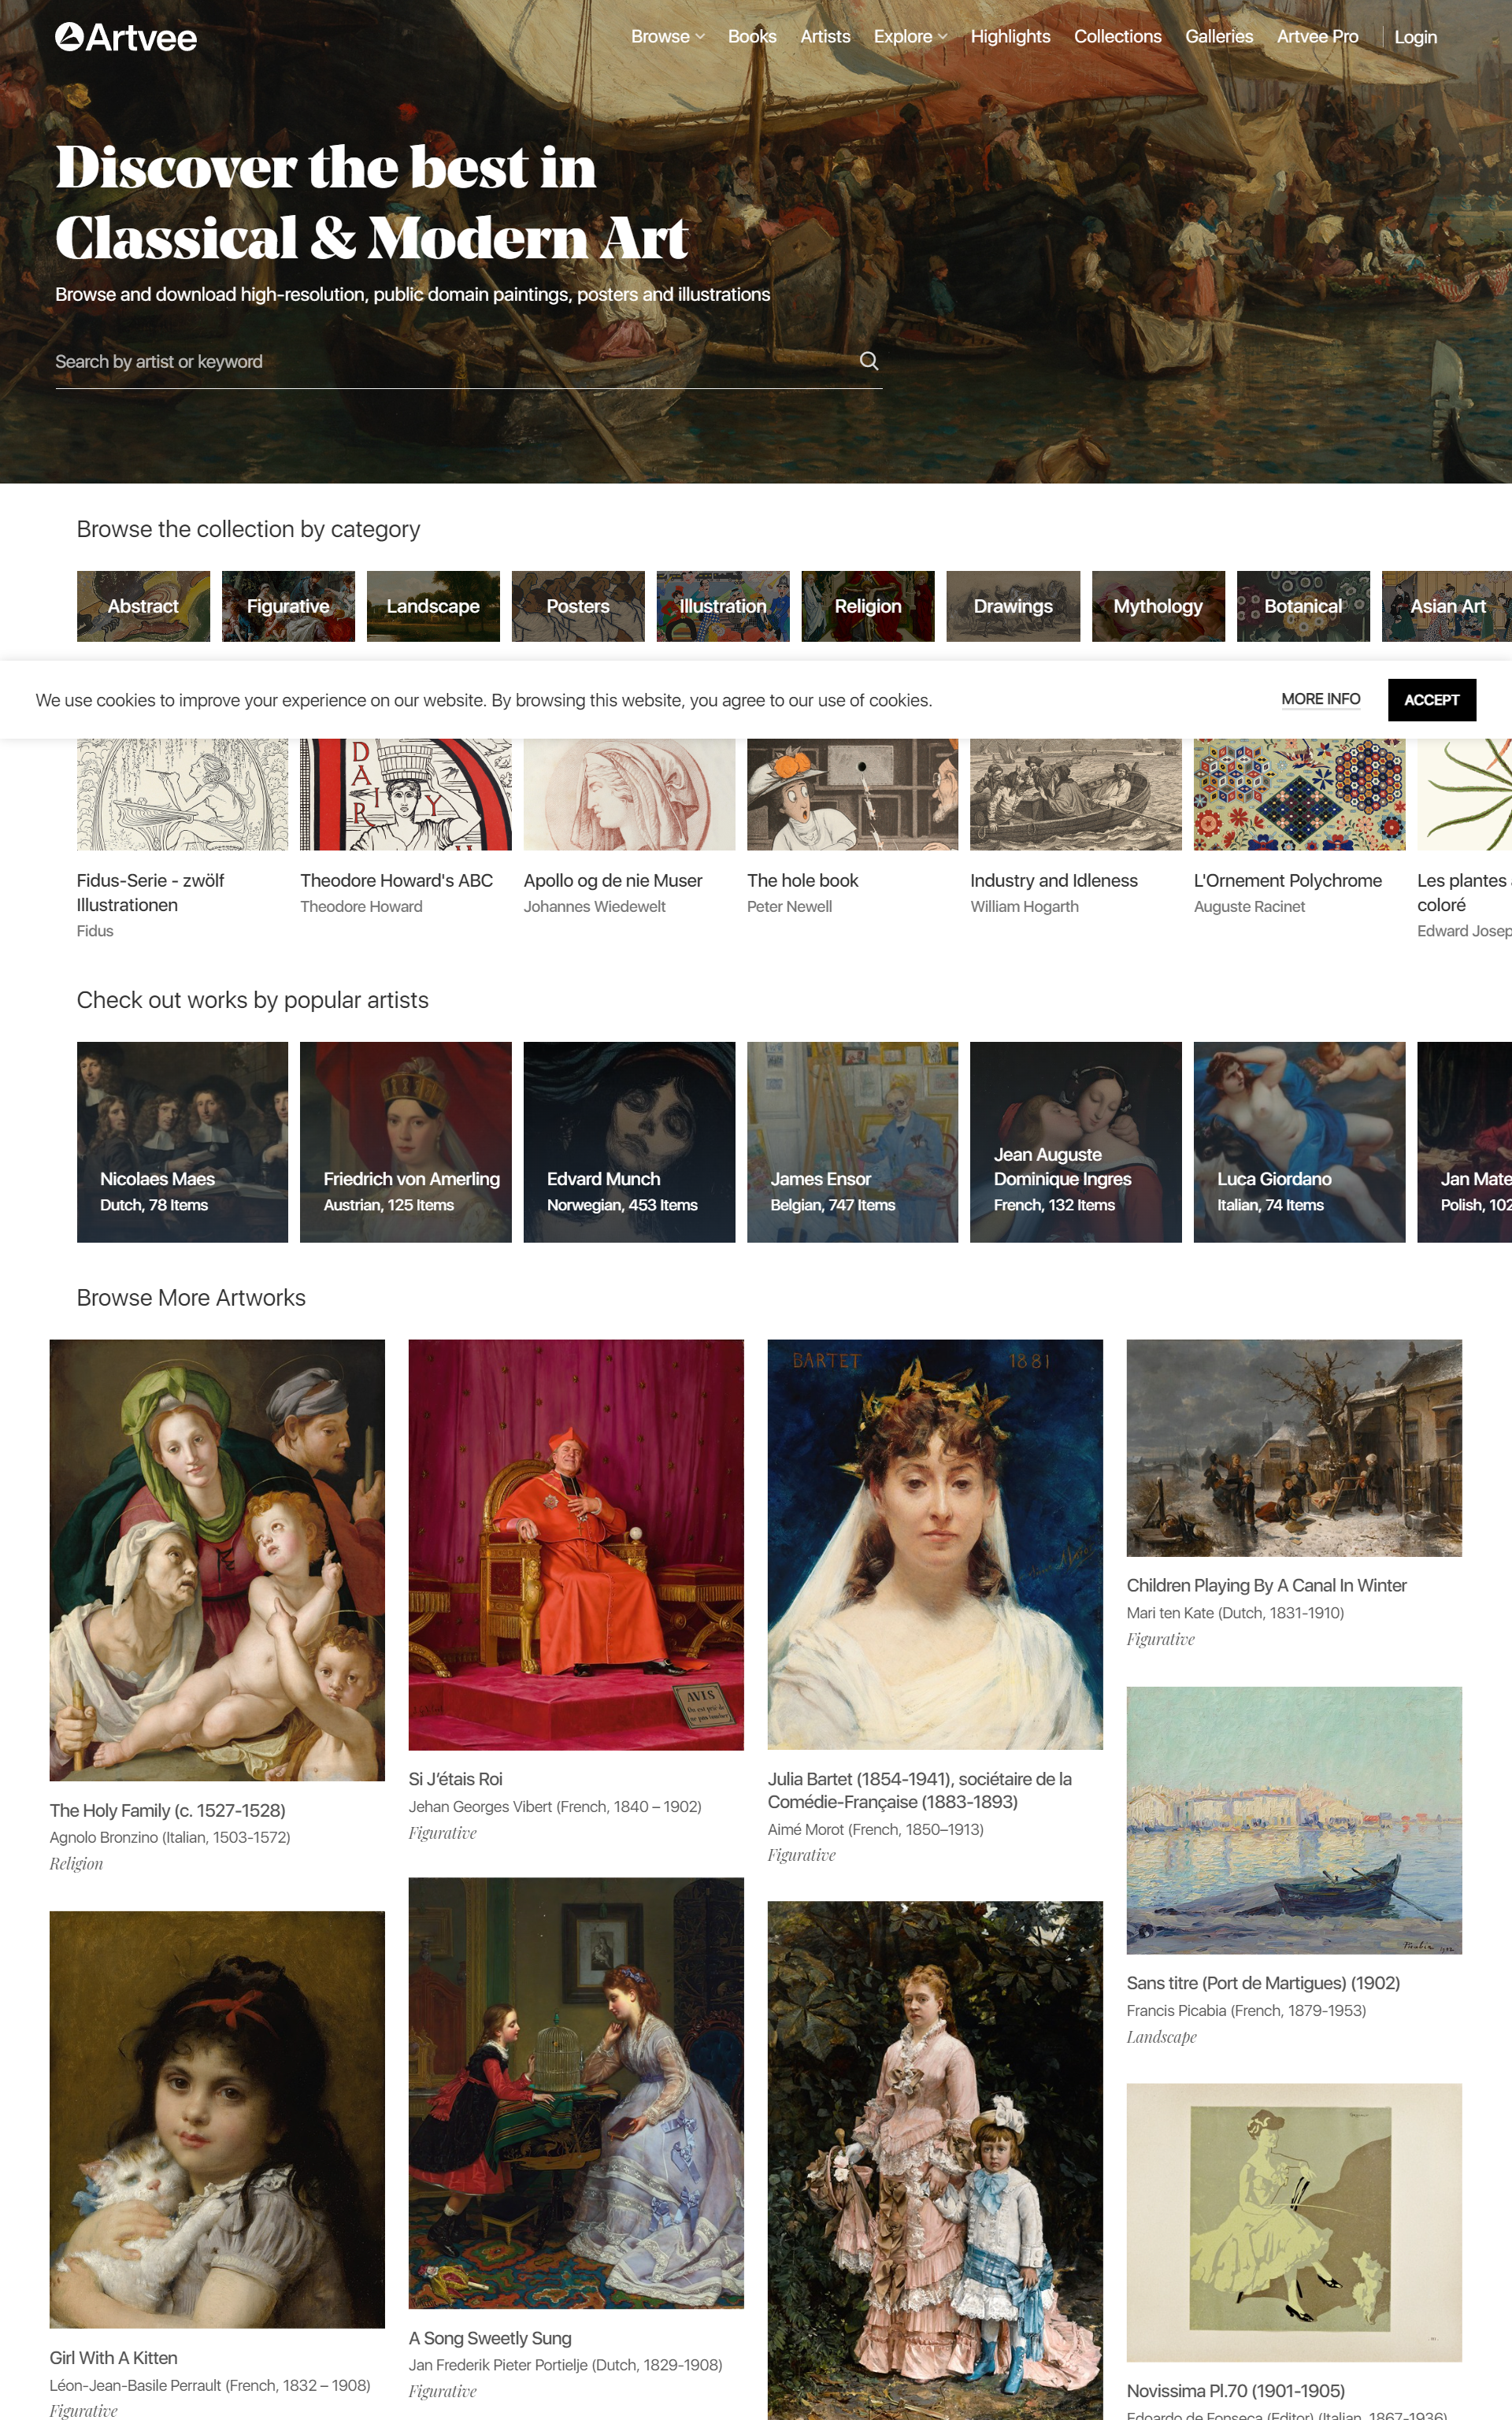Click artist Francis Picabia link
The height and width of the screenshot is (2420, 1512).
[x=1246, y=2011]
